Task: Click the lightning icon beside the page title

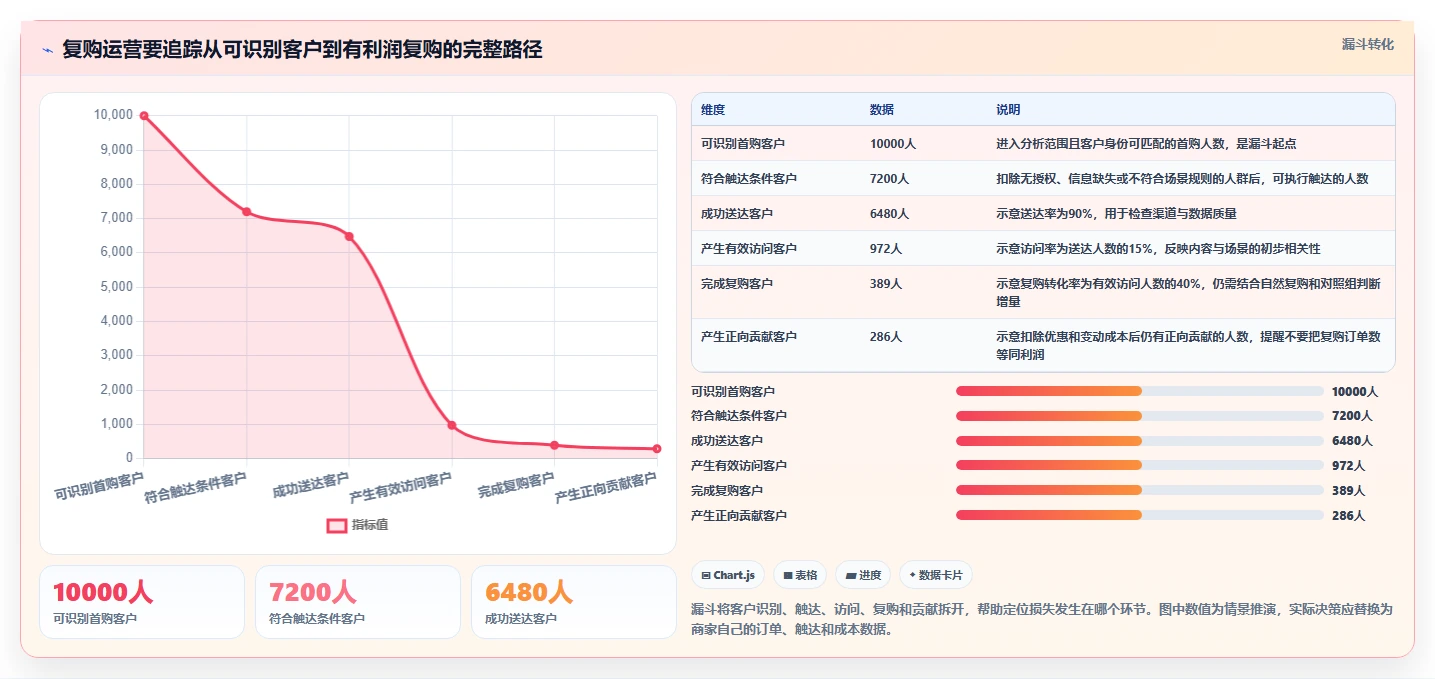Action: click(47, 51)
